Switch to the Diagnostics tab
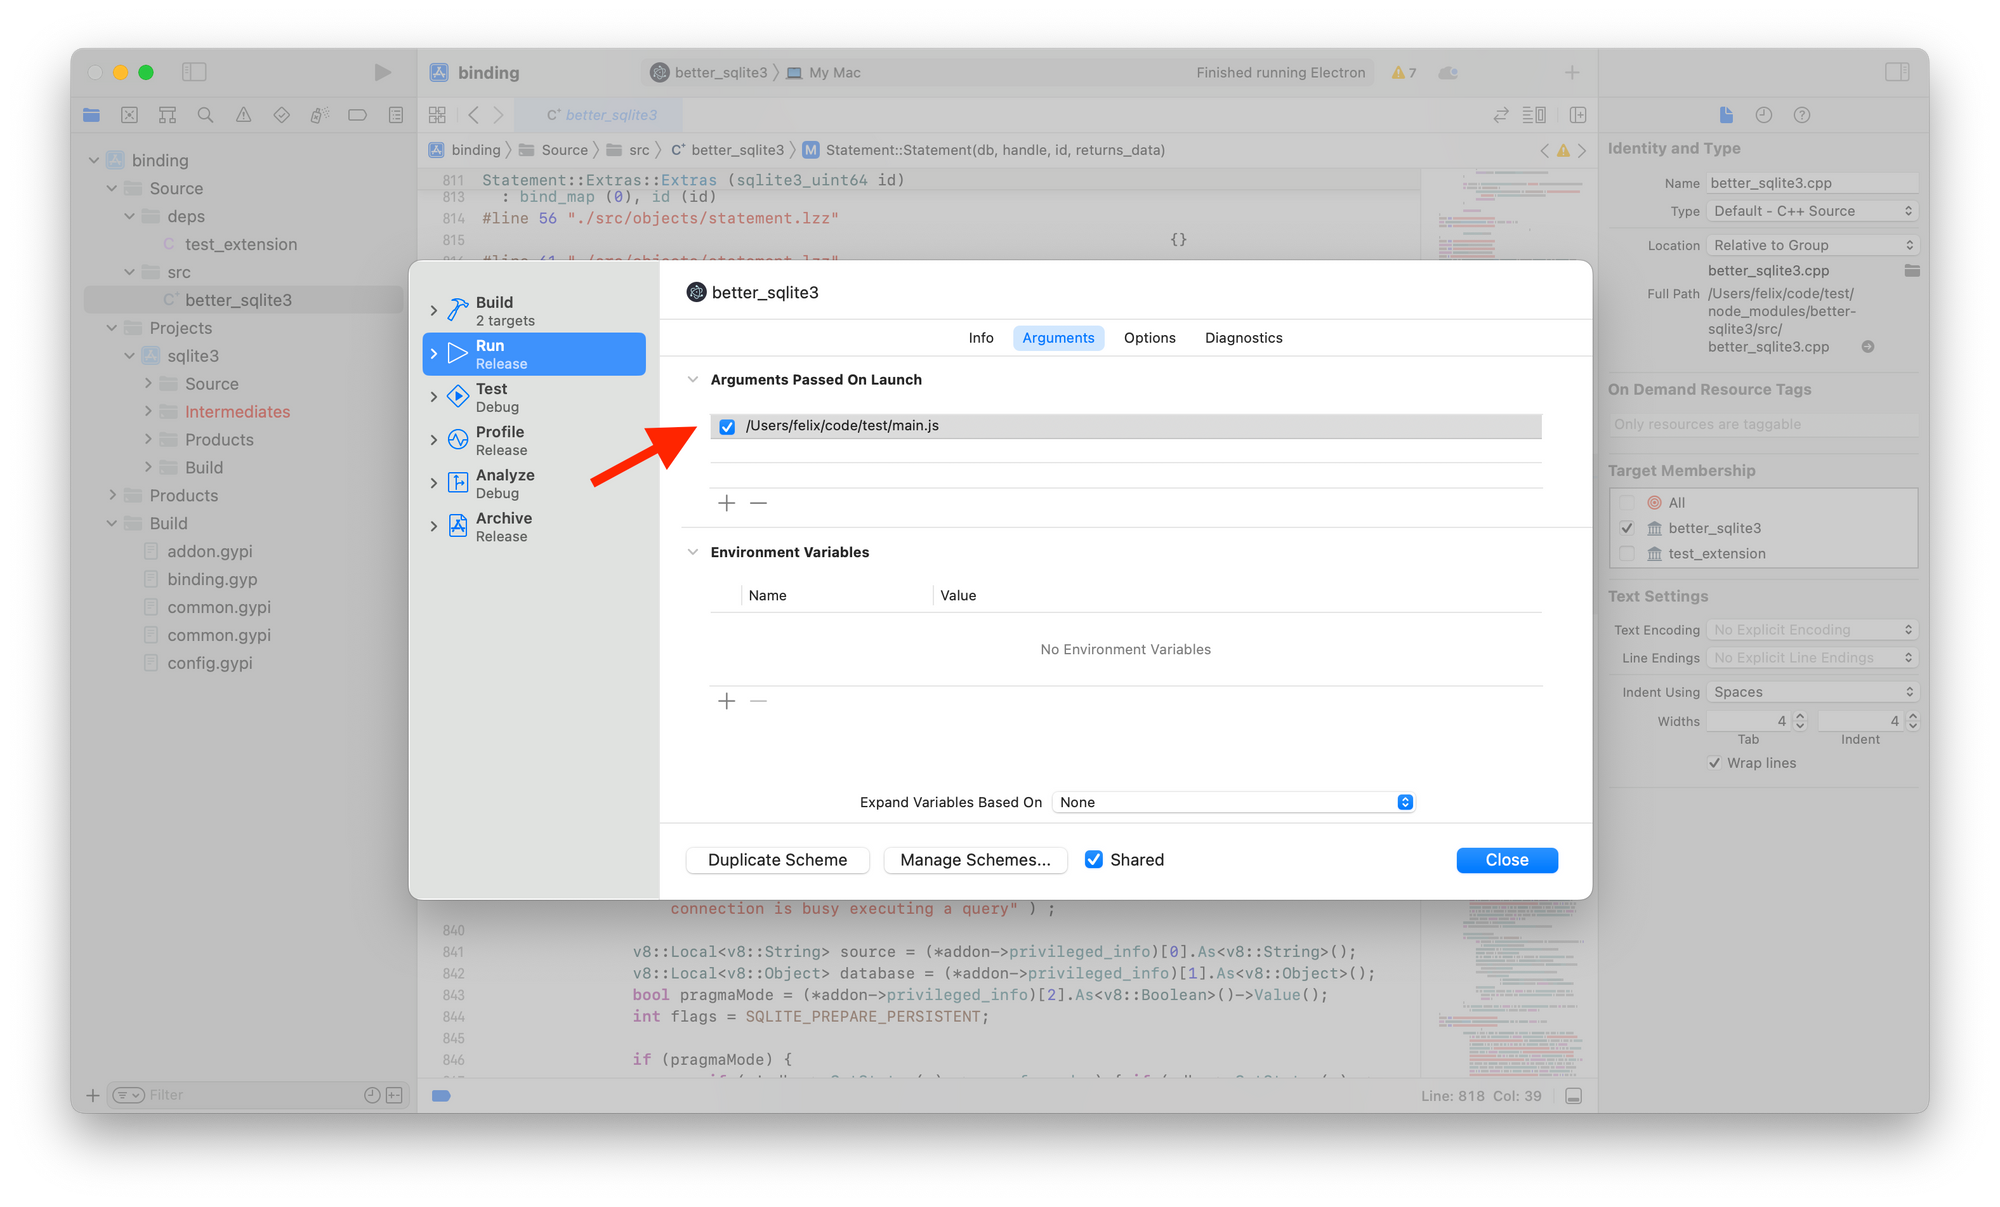 [x=1243, y=338]
